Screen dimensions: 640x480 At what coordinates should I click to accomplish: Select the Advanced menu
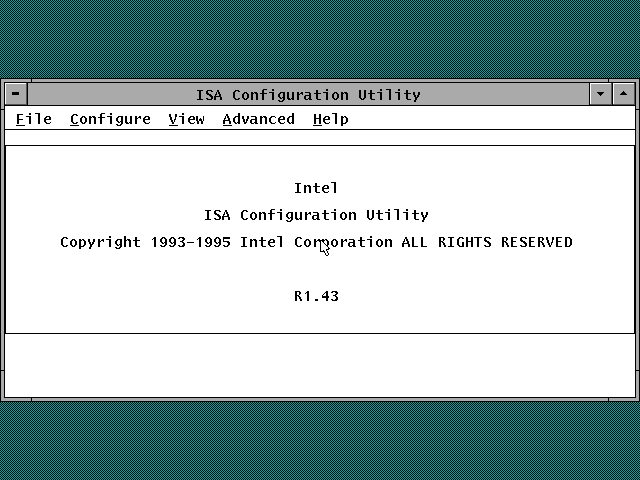258,119
